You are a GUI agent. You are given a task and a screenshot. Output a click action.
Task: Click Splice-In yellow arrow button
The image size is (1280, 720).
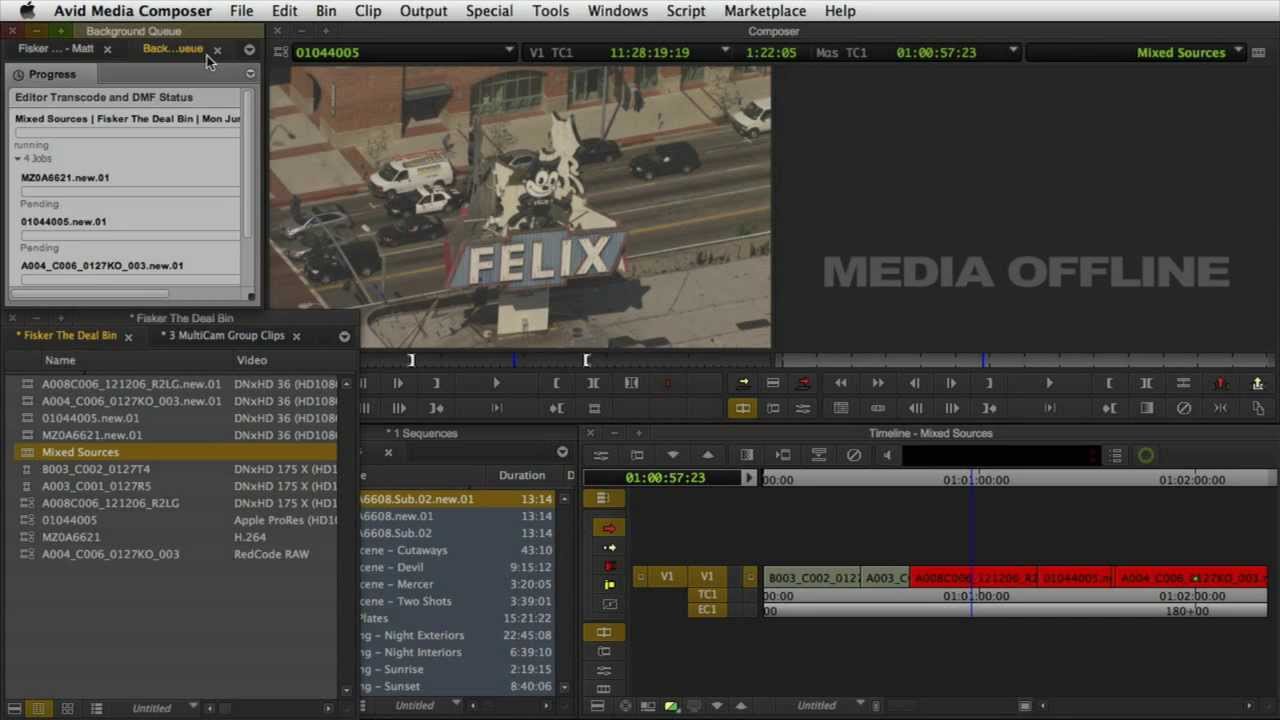pos(743,383)
